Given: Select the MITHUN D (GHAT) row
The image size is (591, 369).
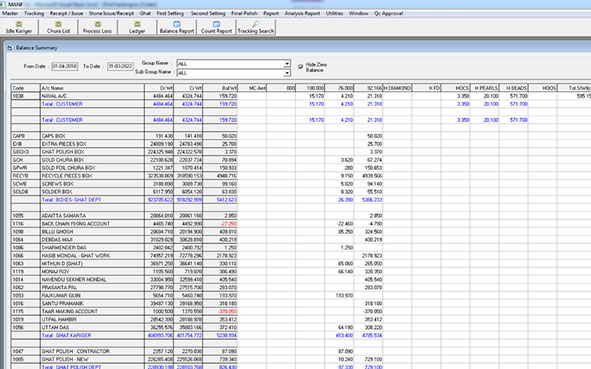Looking at the screenshot, I should [x=62, y=263].
